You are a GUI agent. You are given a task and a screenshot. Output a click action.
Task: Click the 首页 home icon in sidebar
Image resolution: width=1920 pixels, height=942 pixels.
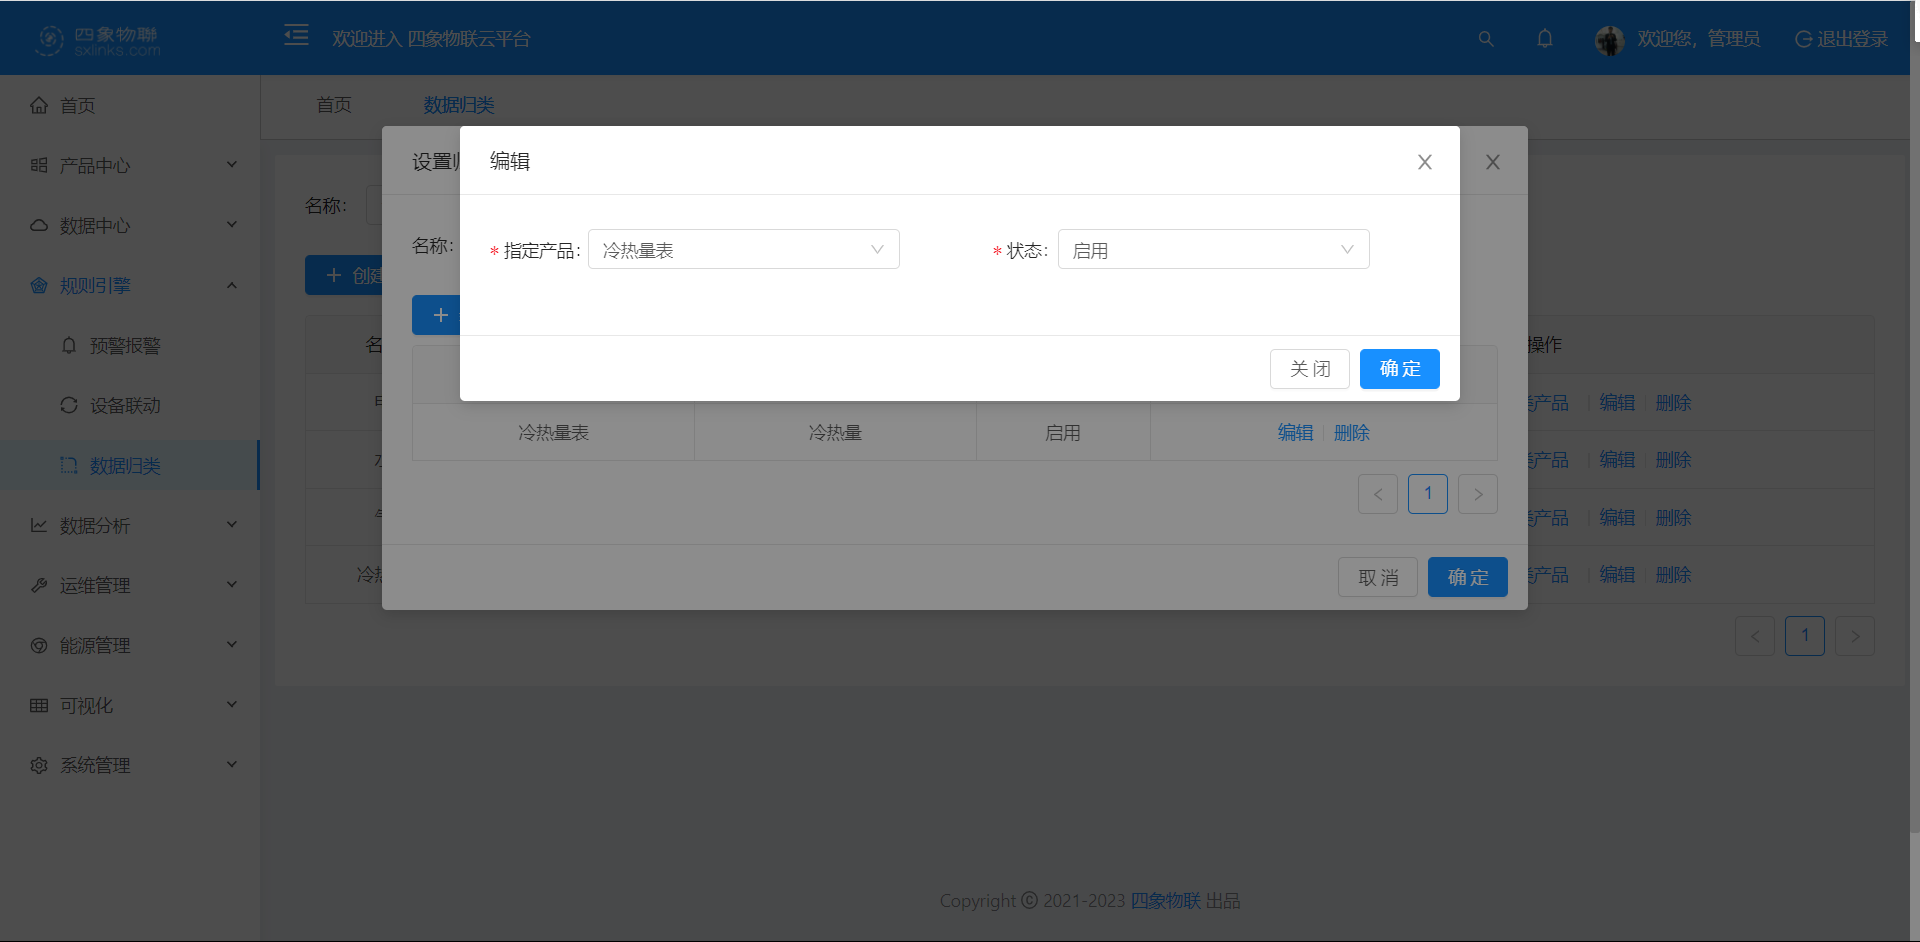(x=38, y=104)
